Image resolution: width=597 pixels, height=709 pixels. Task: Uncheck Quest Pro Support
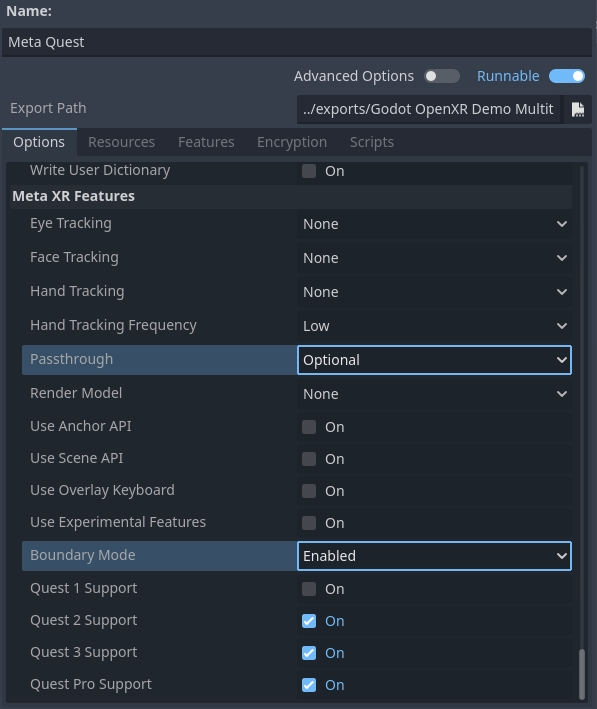click(x=309, y=685)
